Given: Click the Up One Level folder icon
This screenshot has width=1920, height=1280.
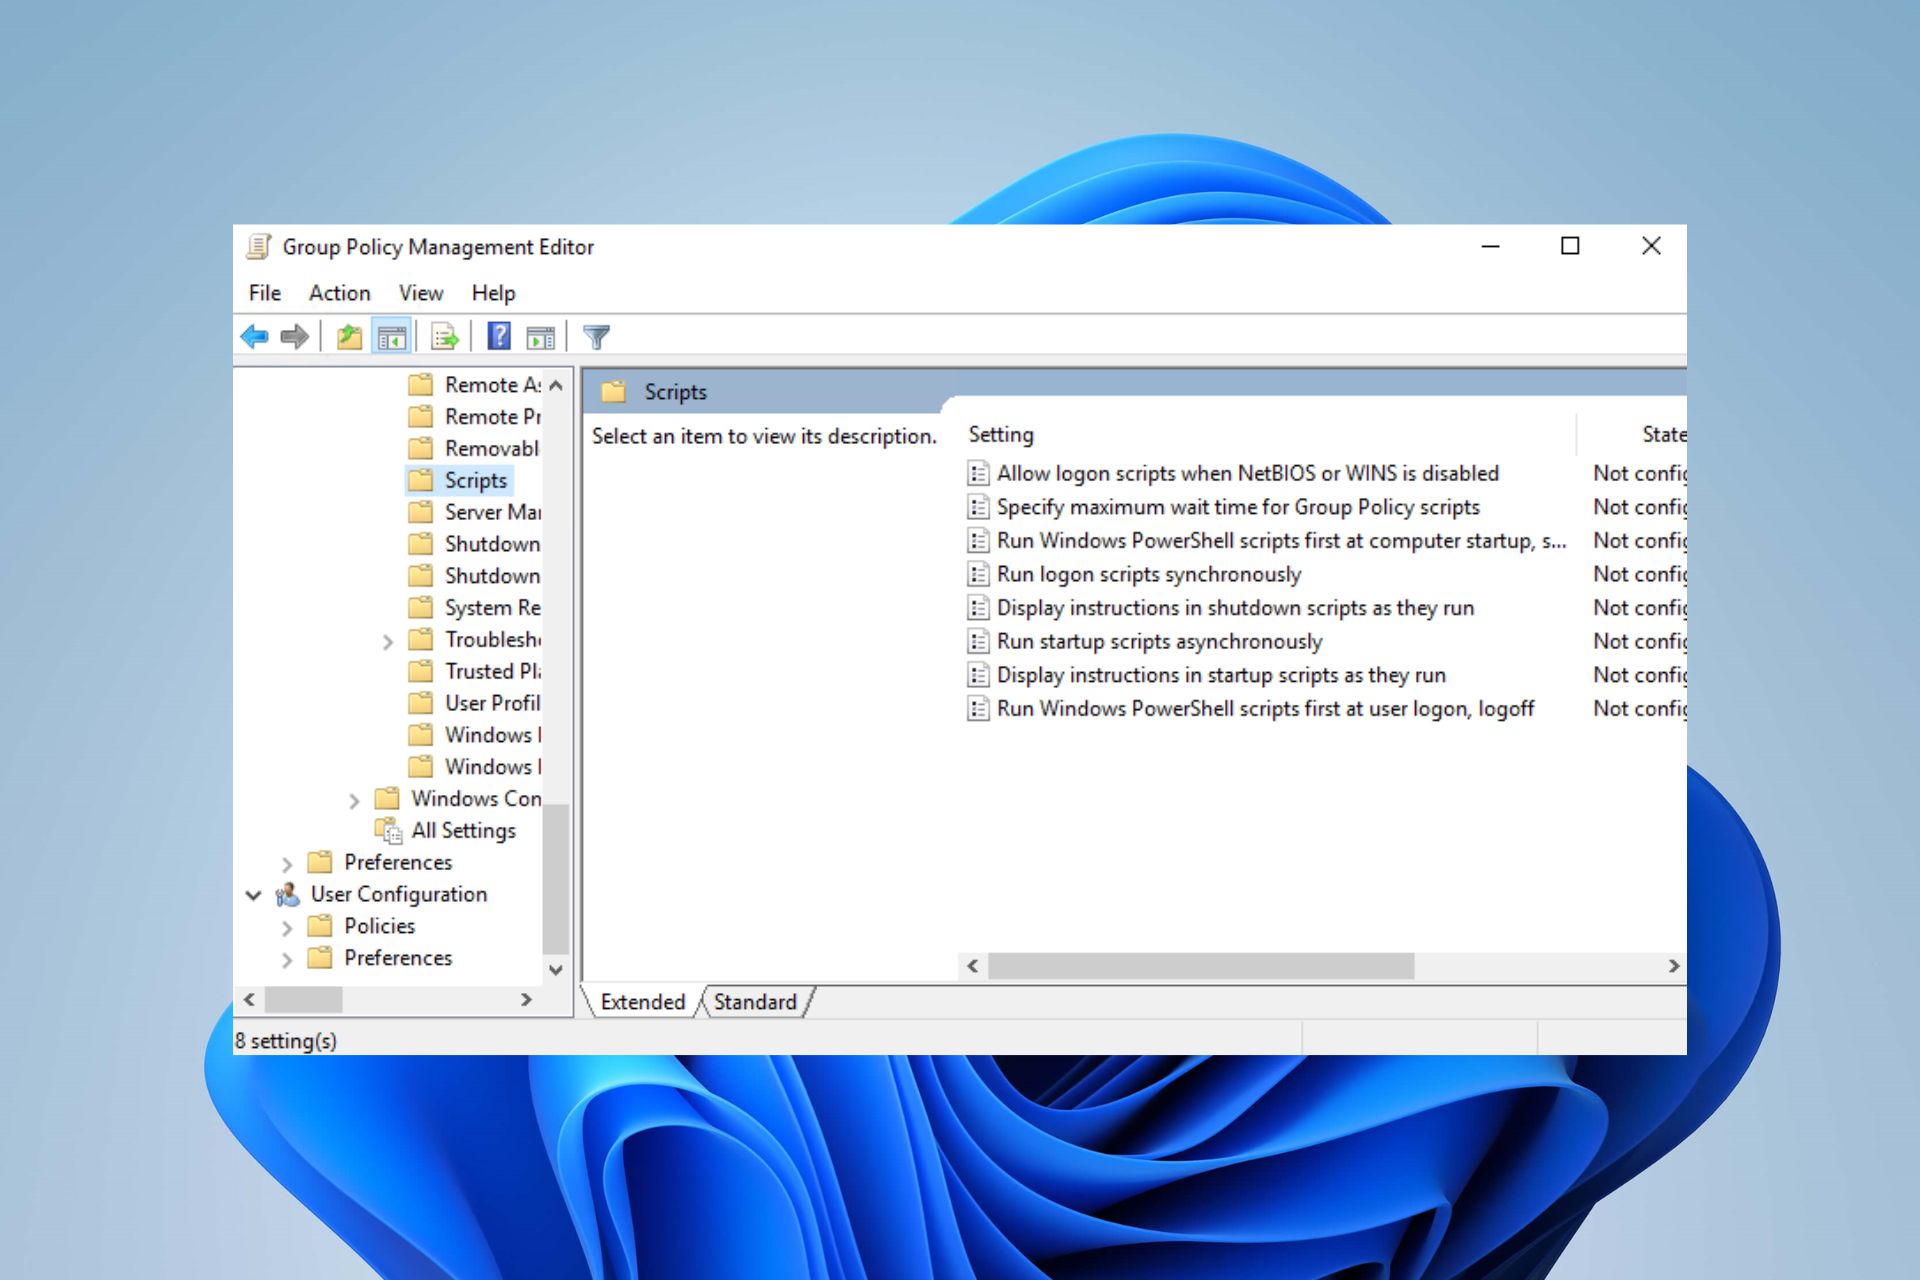Looking at the screenshot, I should pos(349,337).
